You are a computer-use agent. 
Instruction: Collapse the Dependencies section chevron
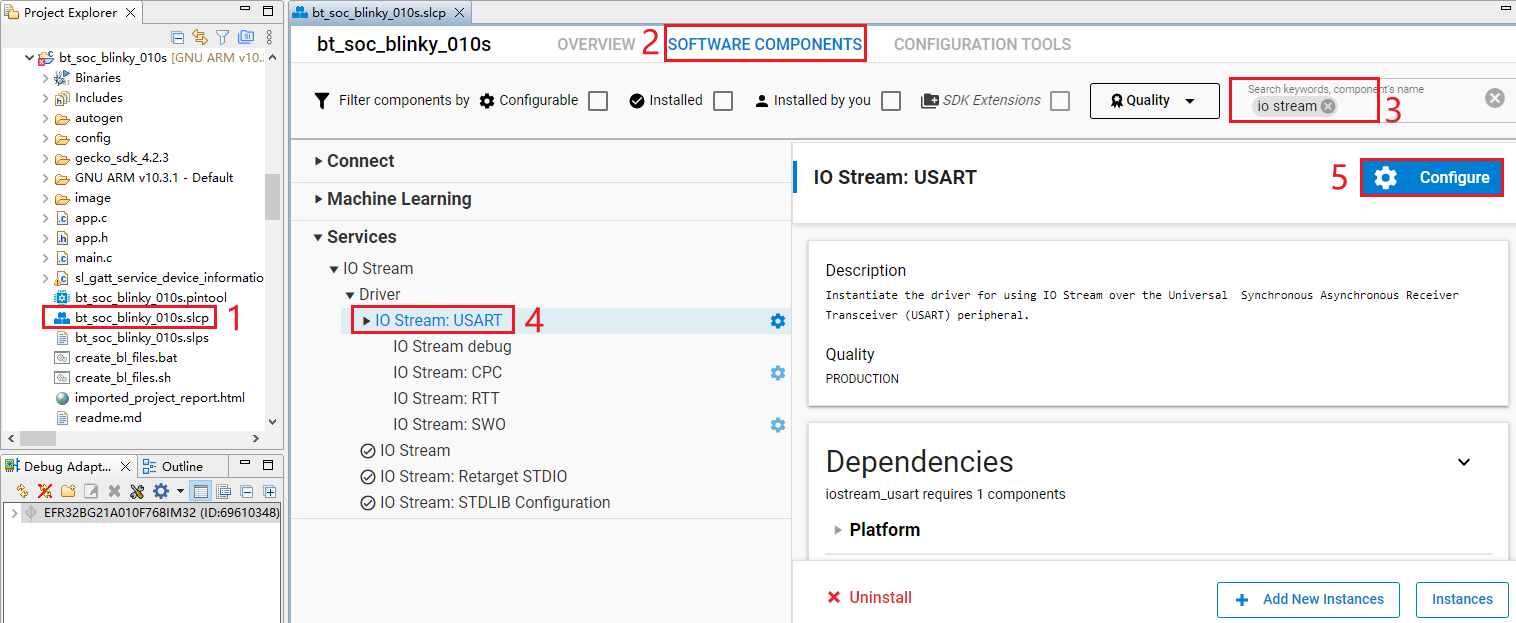click(1463, 462)
